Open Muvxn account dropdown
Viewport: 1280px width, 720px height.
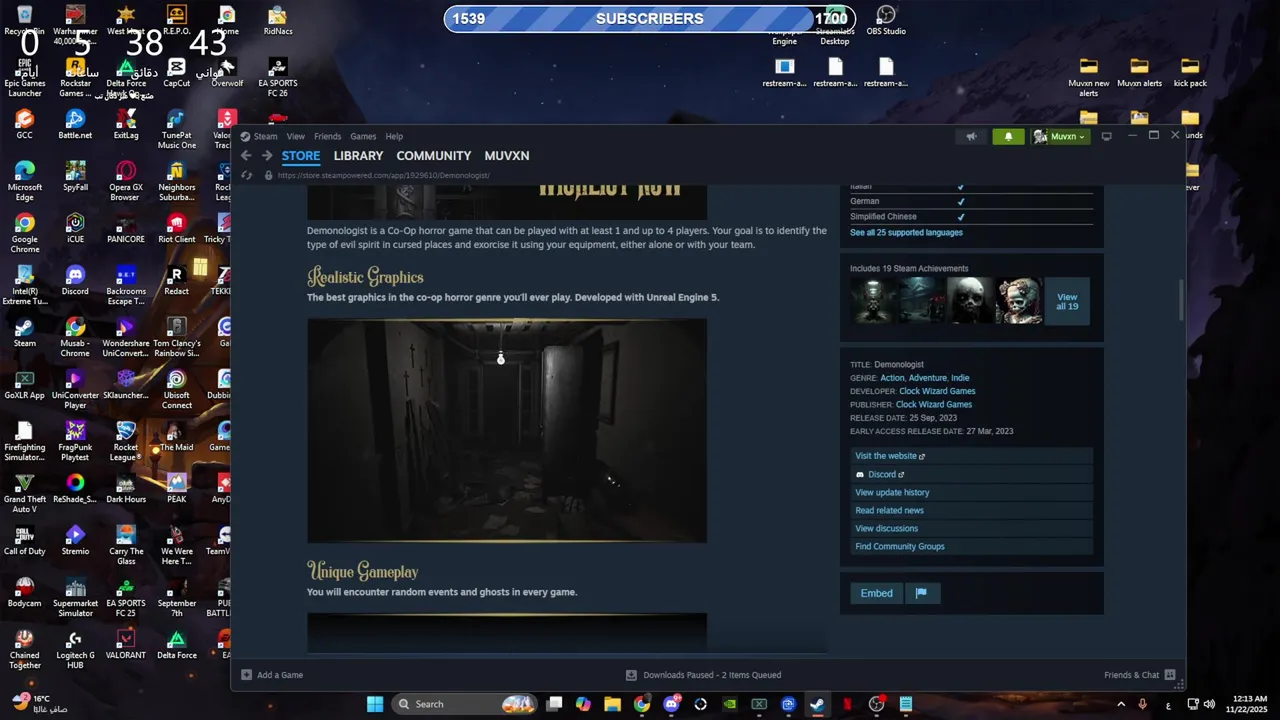pos(1059,136)
